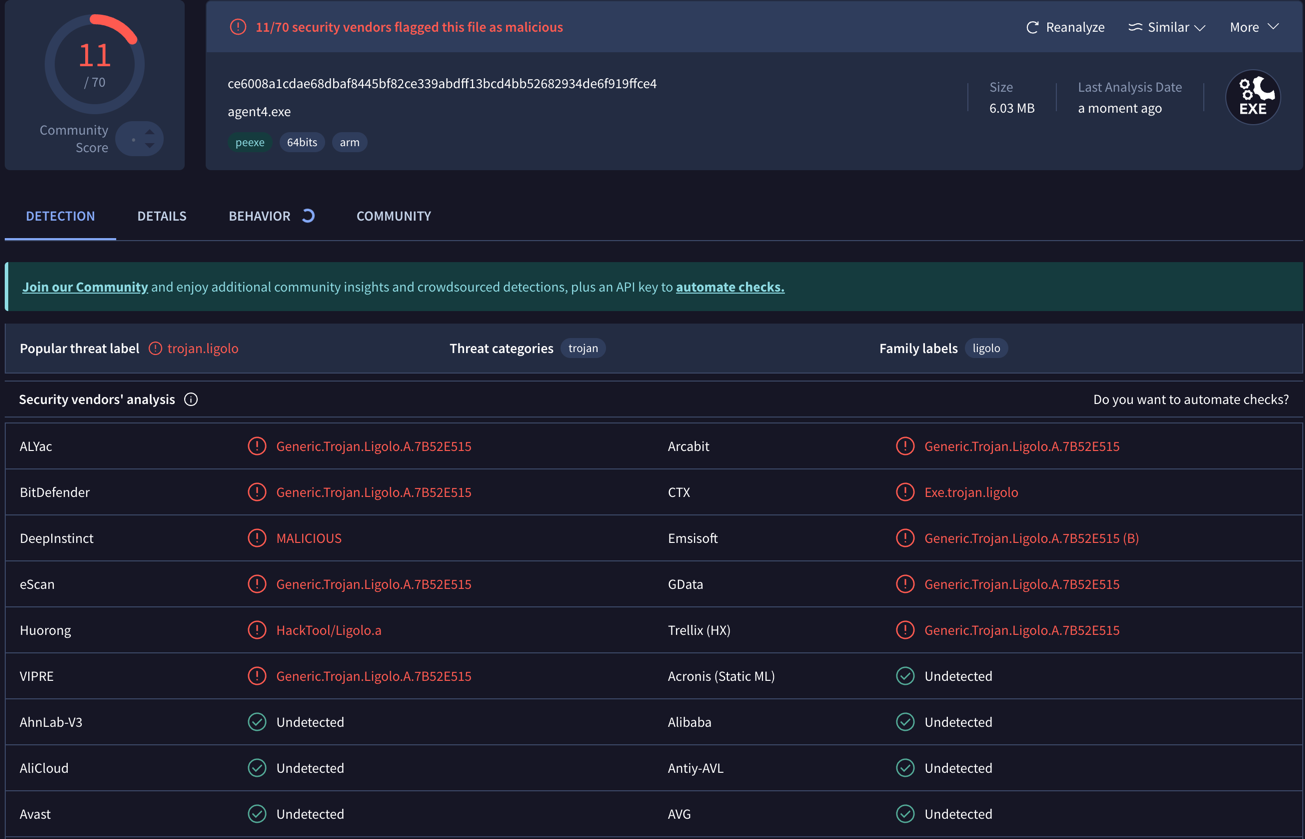Follow the Join our Community link
This screenshot has width=1305, height=839.
(85, 287)
